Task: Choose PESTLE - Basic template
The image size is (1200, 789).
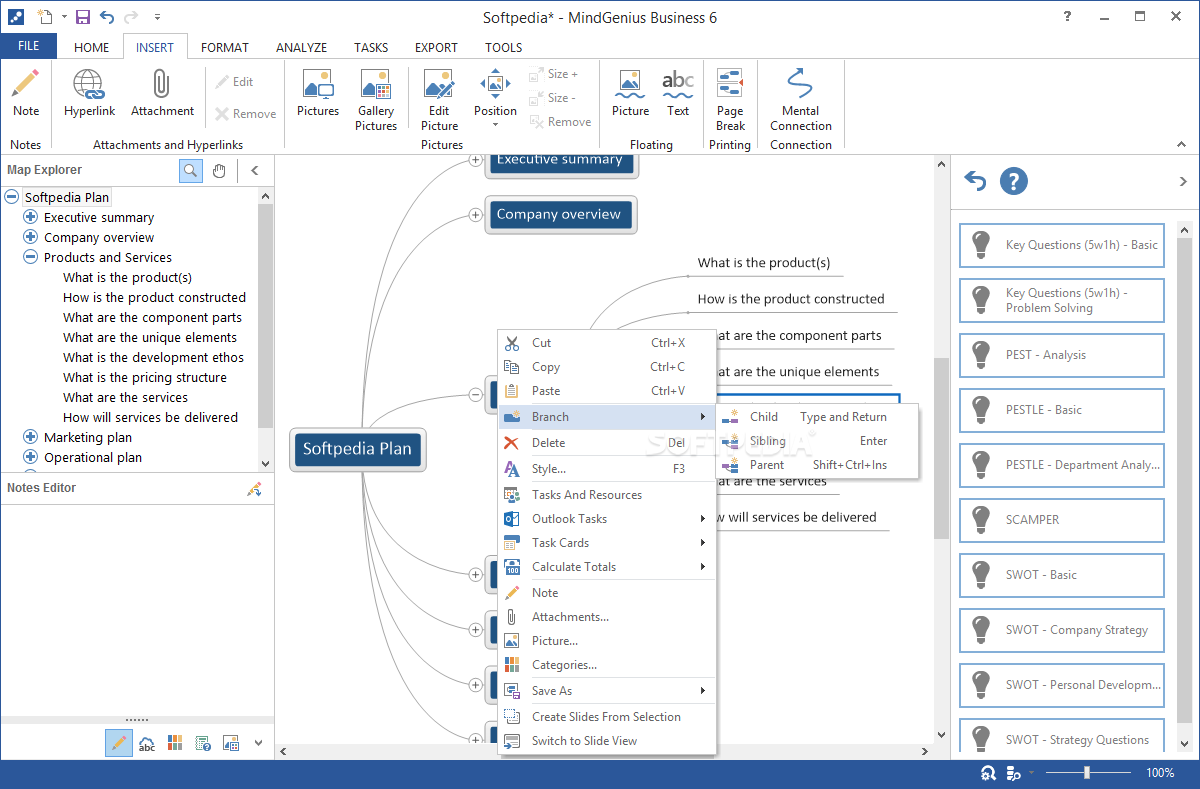Action: (1062, 410)
